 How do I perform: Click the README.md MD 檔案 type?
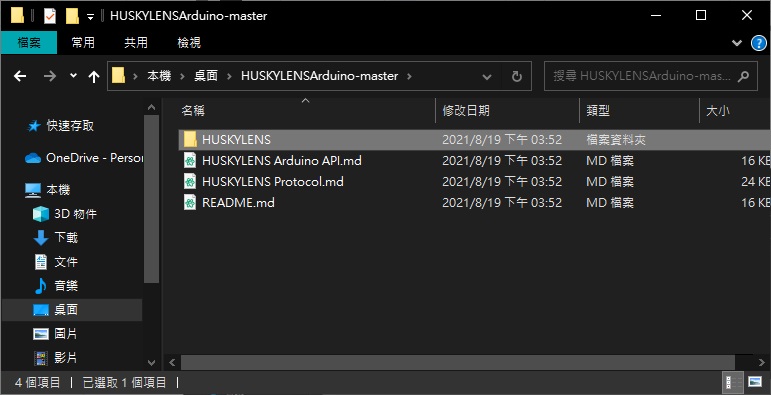tap(610, 203)
